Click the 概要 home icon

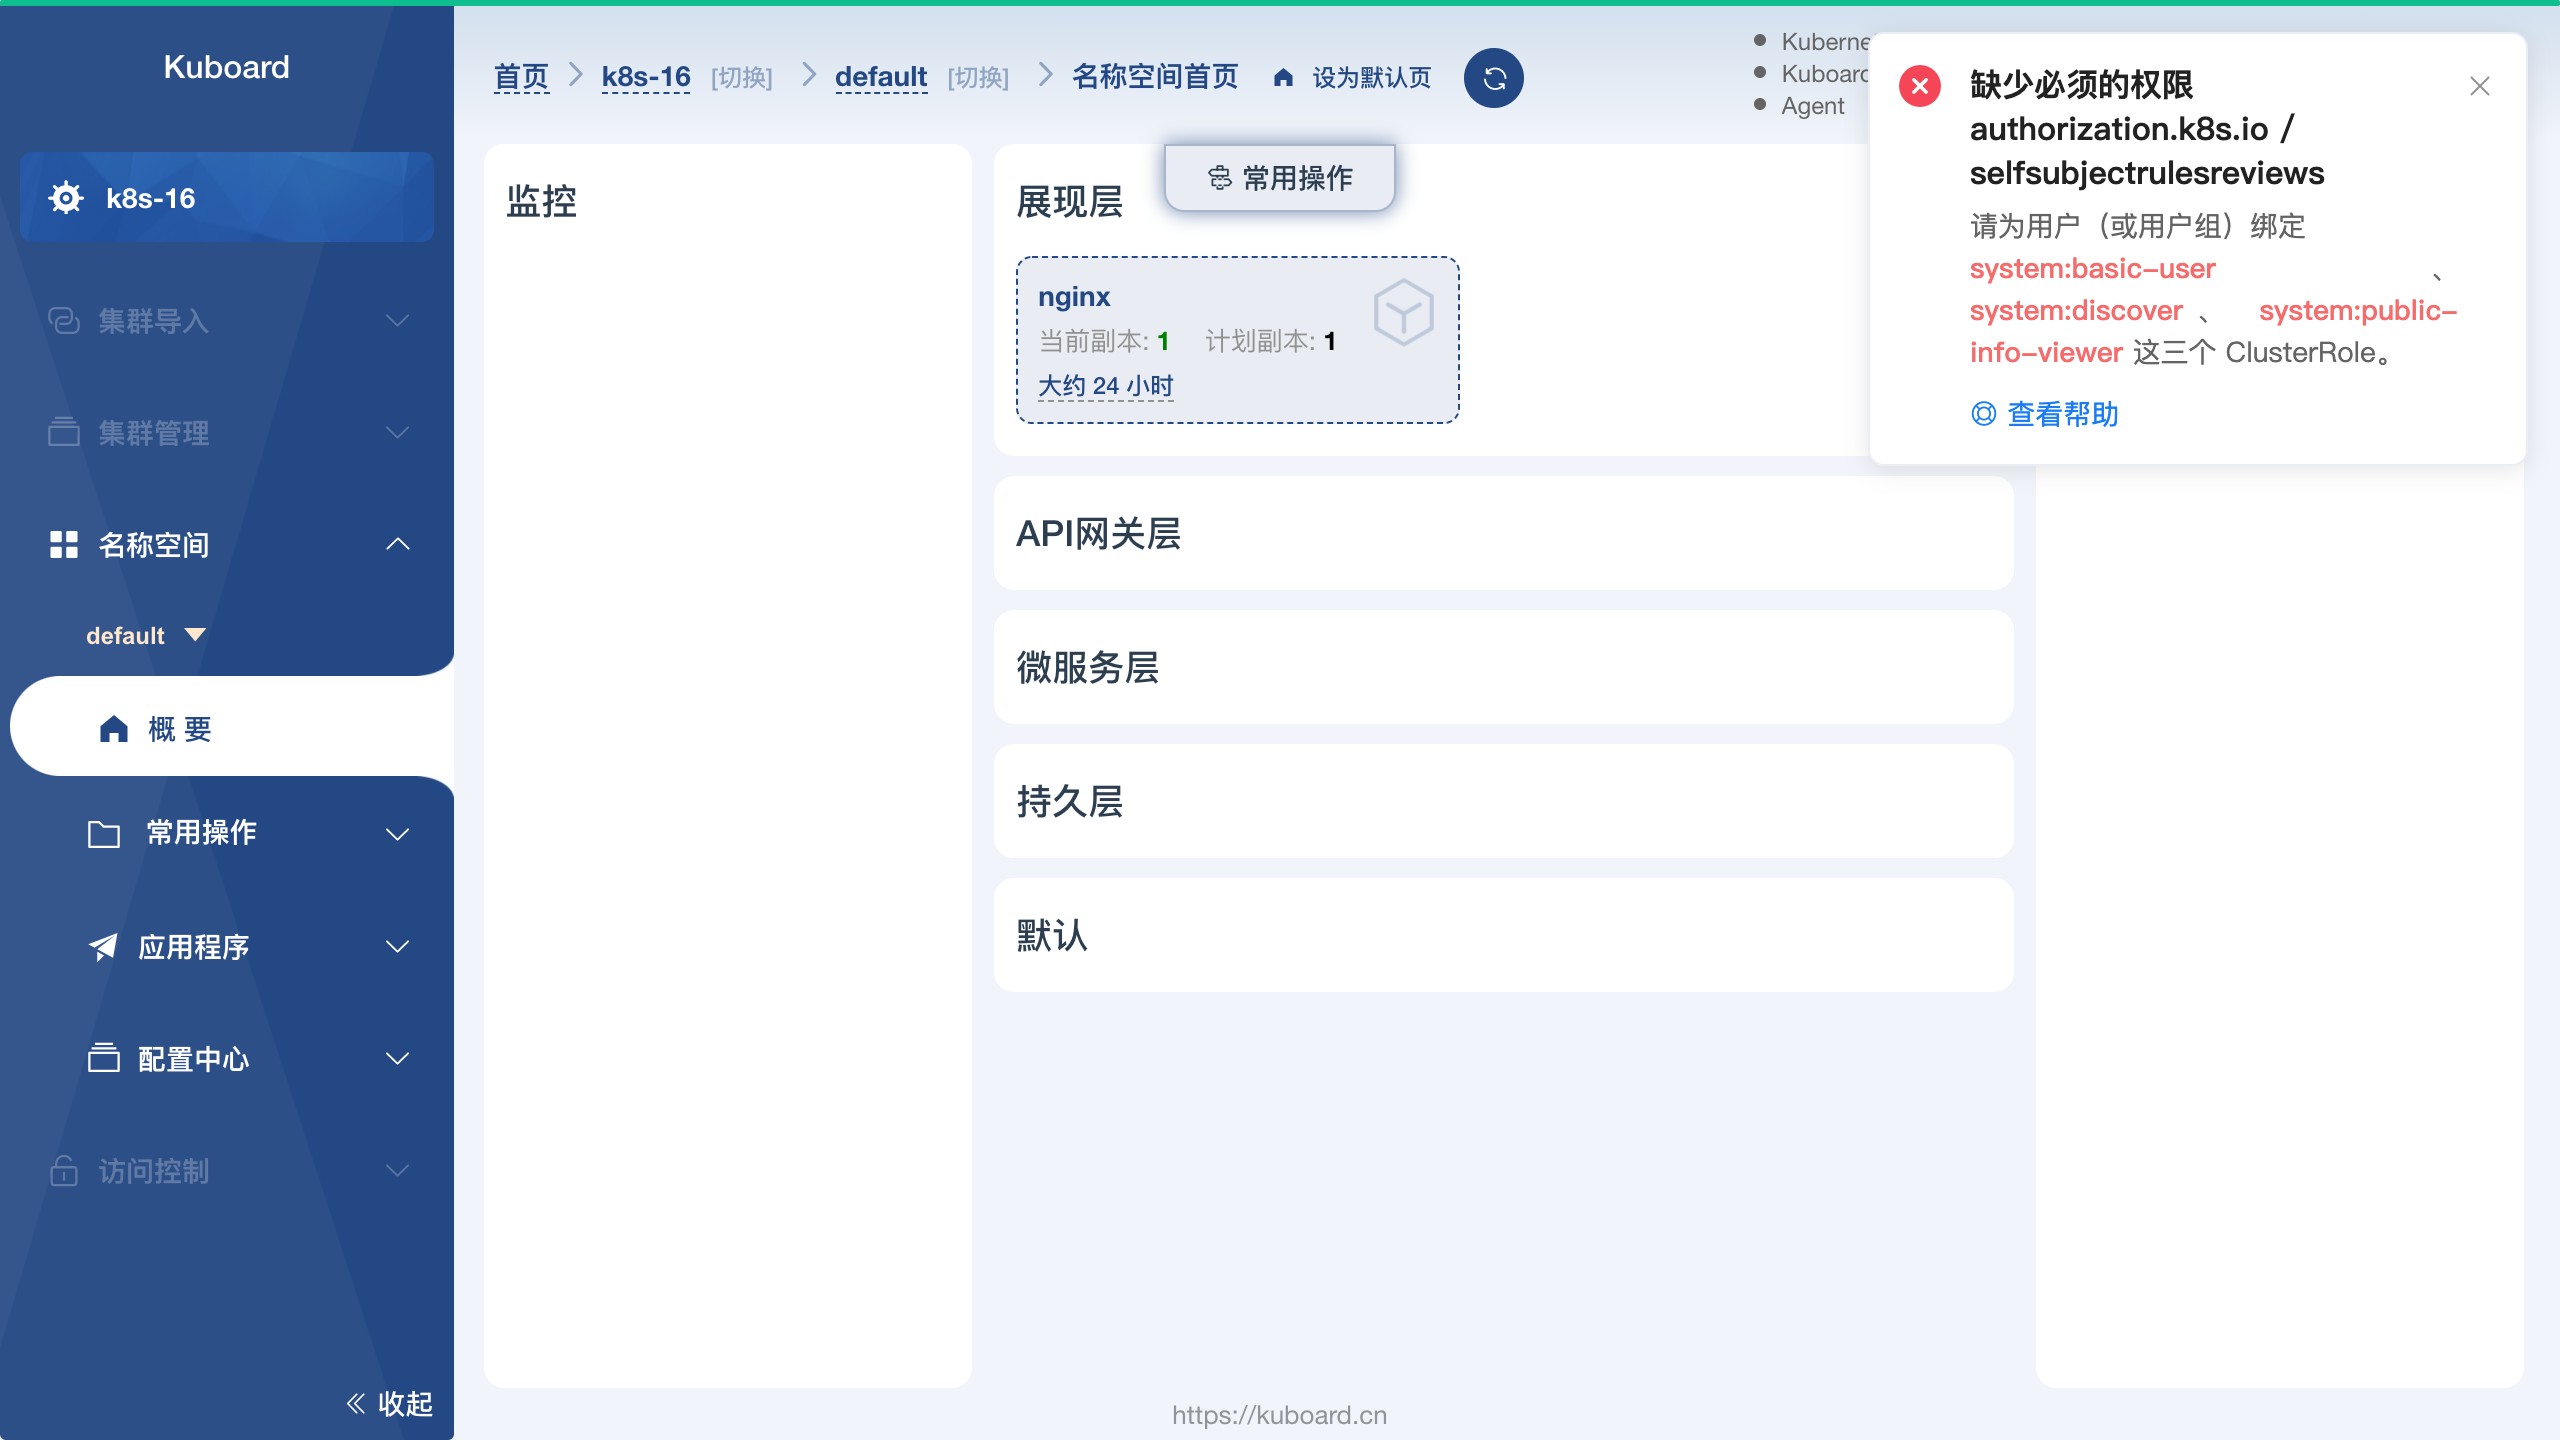click(114, 729)
